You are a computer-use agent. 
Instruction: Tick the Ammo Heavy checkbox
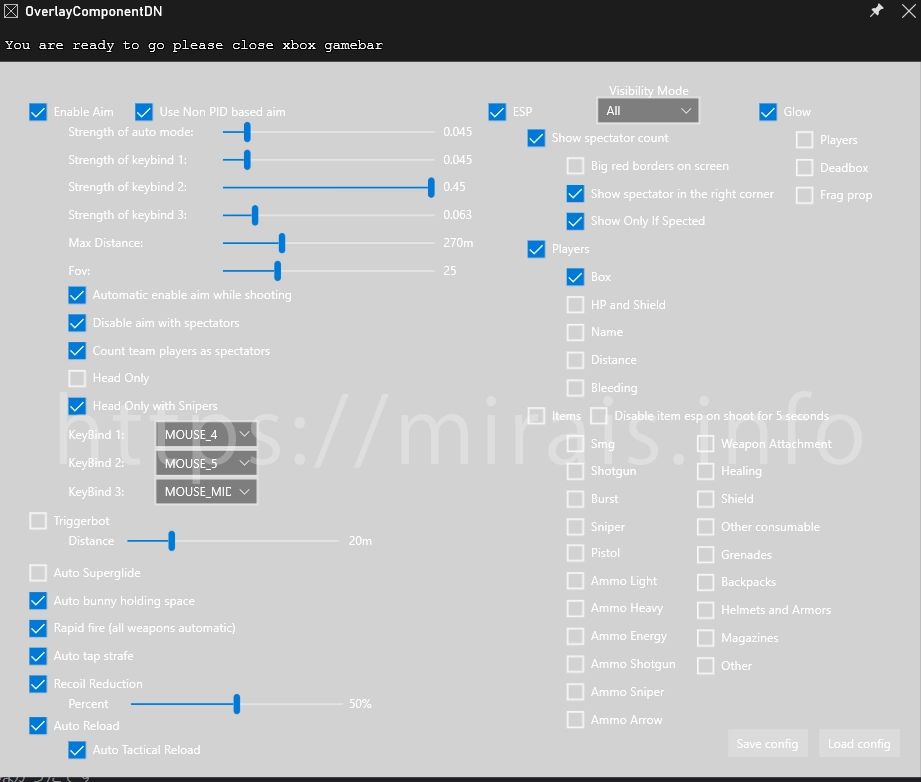tap(575, 608)
